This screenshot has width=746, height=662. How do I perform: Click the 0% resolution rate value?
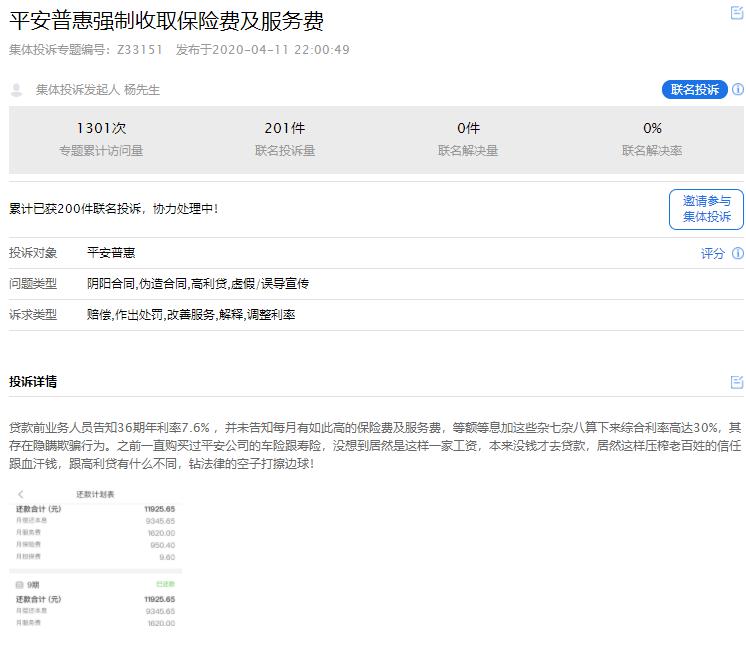point(652,128)
